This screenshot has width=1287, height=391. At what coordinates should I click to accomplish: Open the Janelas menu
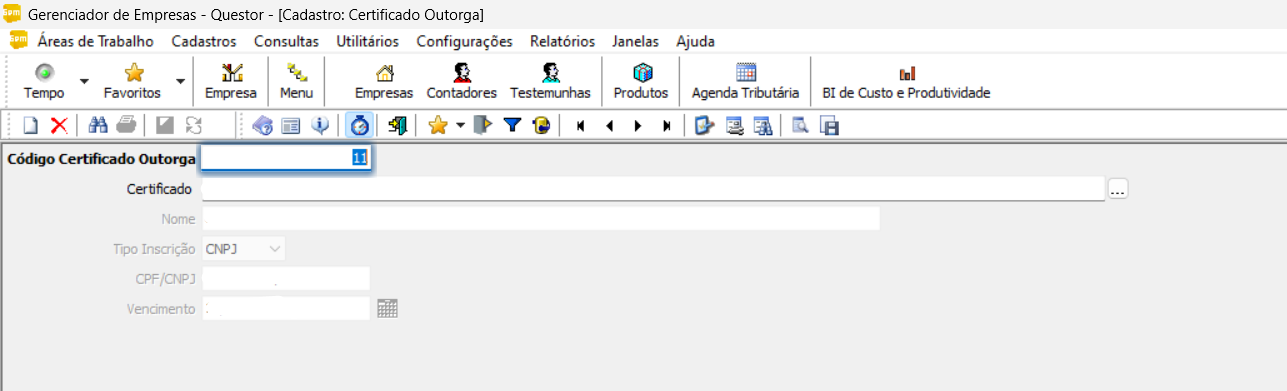636,41
